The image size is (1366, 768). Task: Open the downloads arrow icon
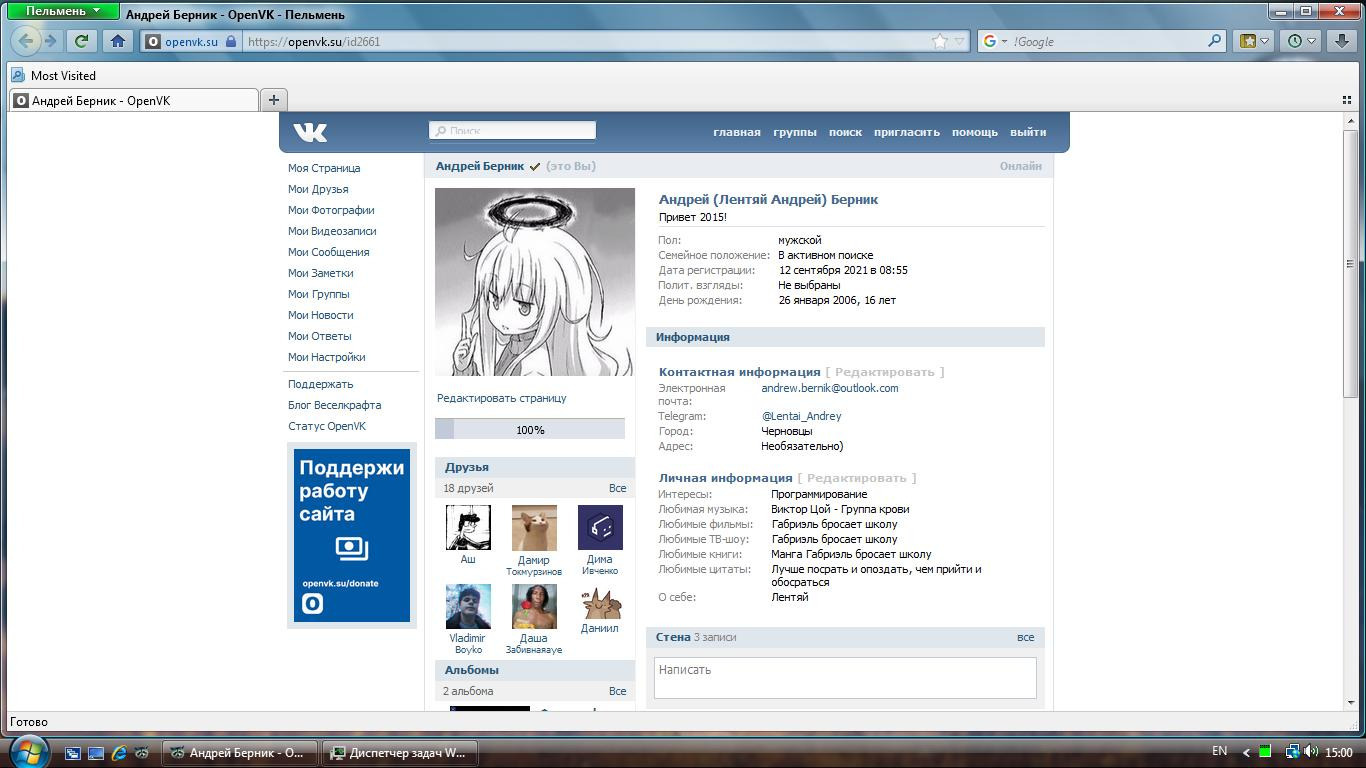(x=1345, y=41)
